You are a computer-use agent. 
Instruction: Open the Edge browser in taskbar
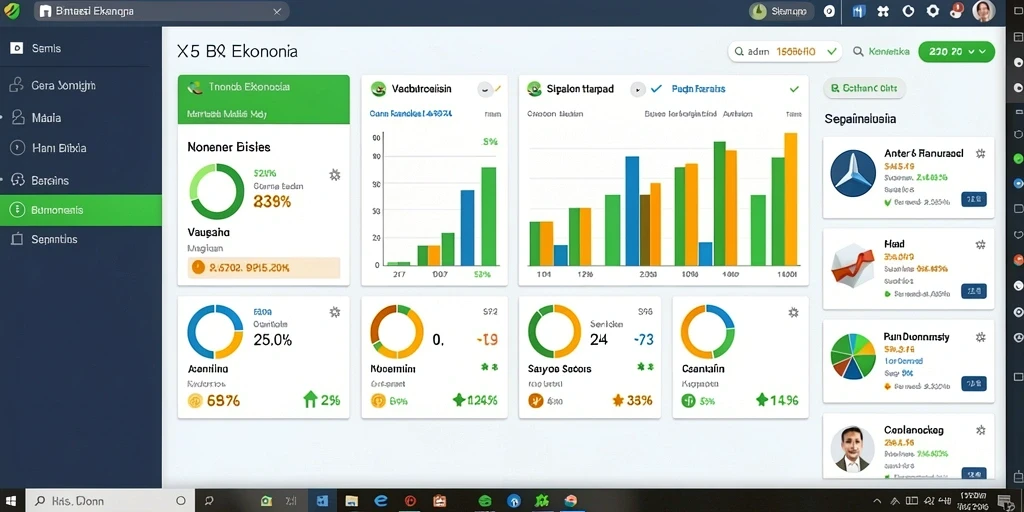click(381, 501)
